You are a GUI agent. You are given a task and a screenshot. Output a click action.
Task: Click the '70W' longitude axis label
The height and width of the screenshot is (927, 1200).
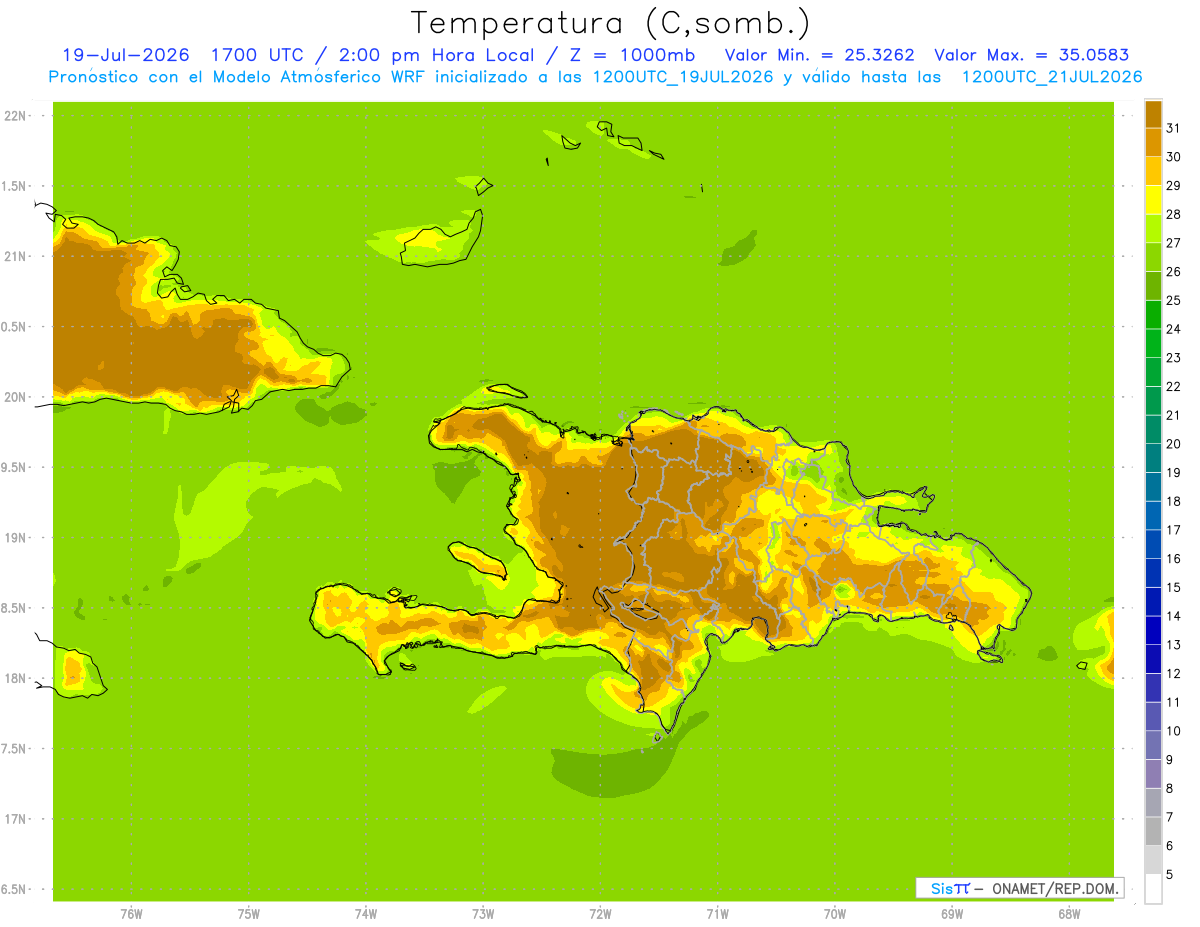tap(834, 913)
